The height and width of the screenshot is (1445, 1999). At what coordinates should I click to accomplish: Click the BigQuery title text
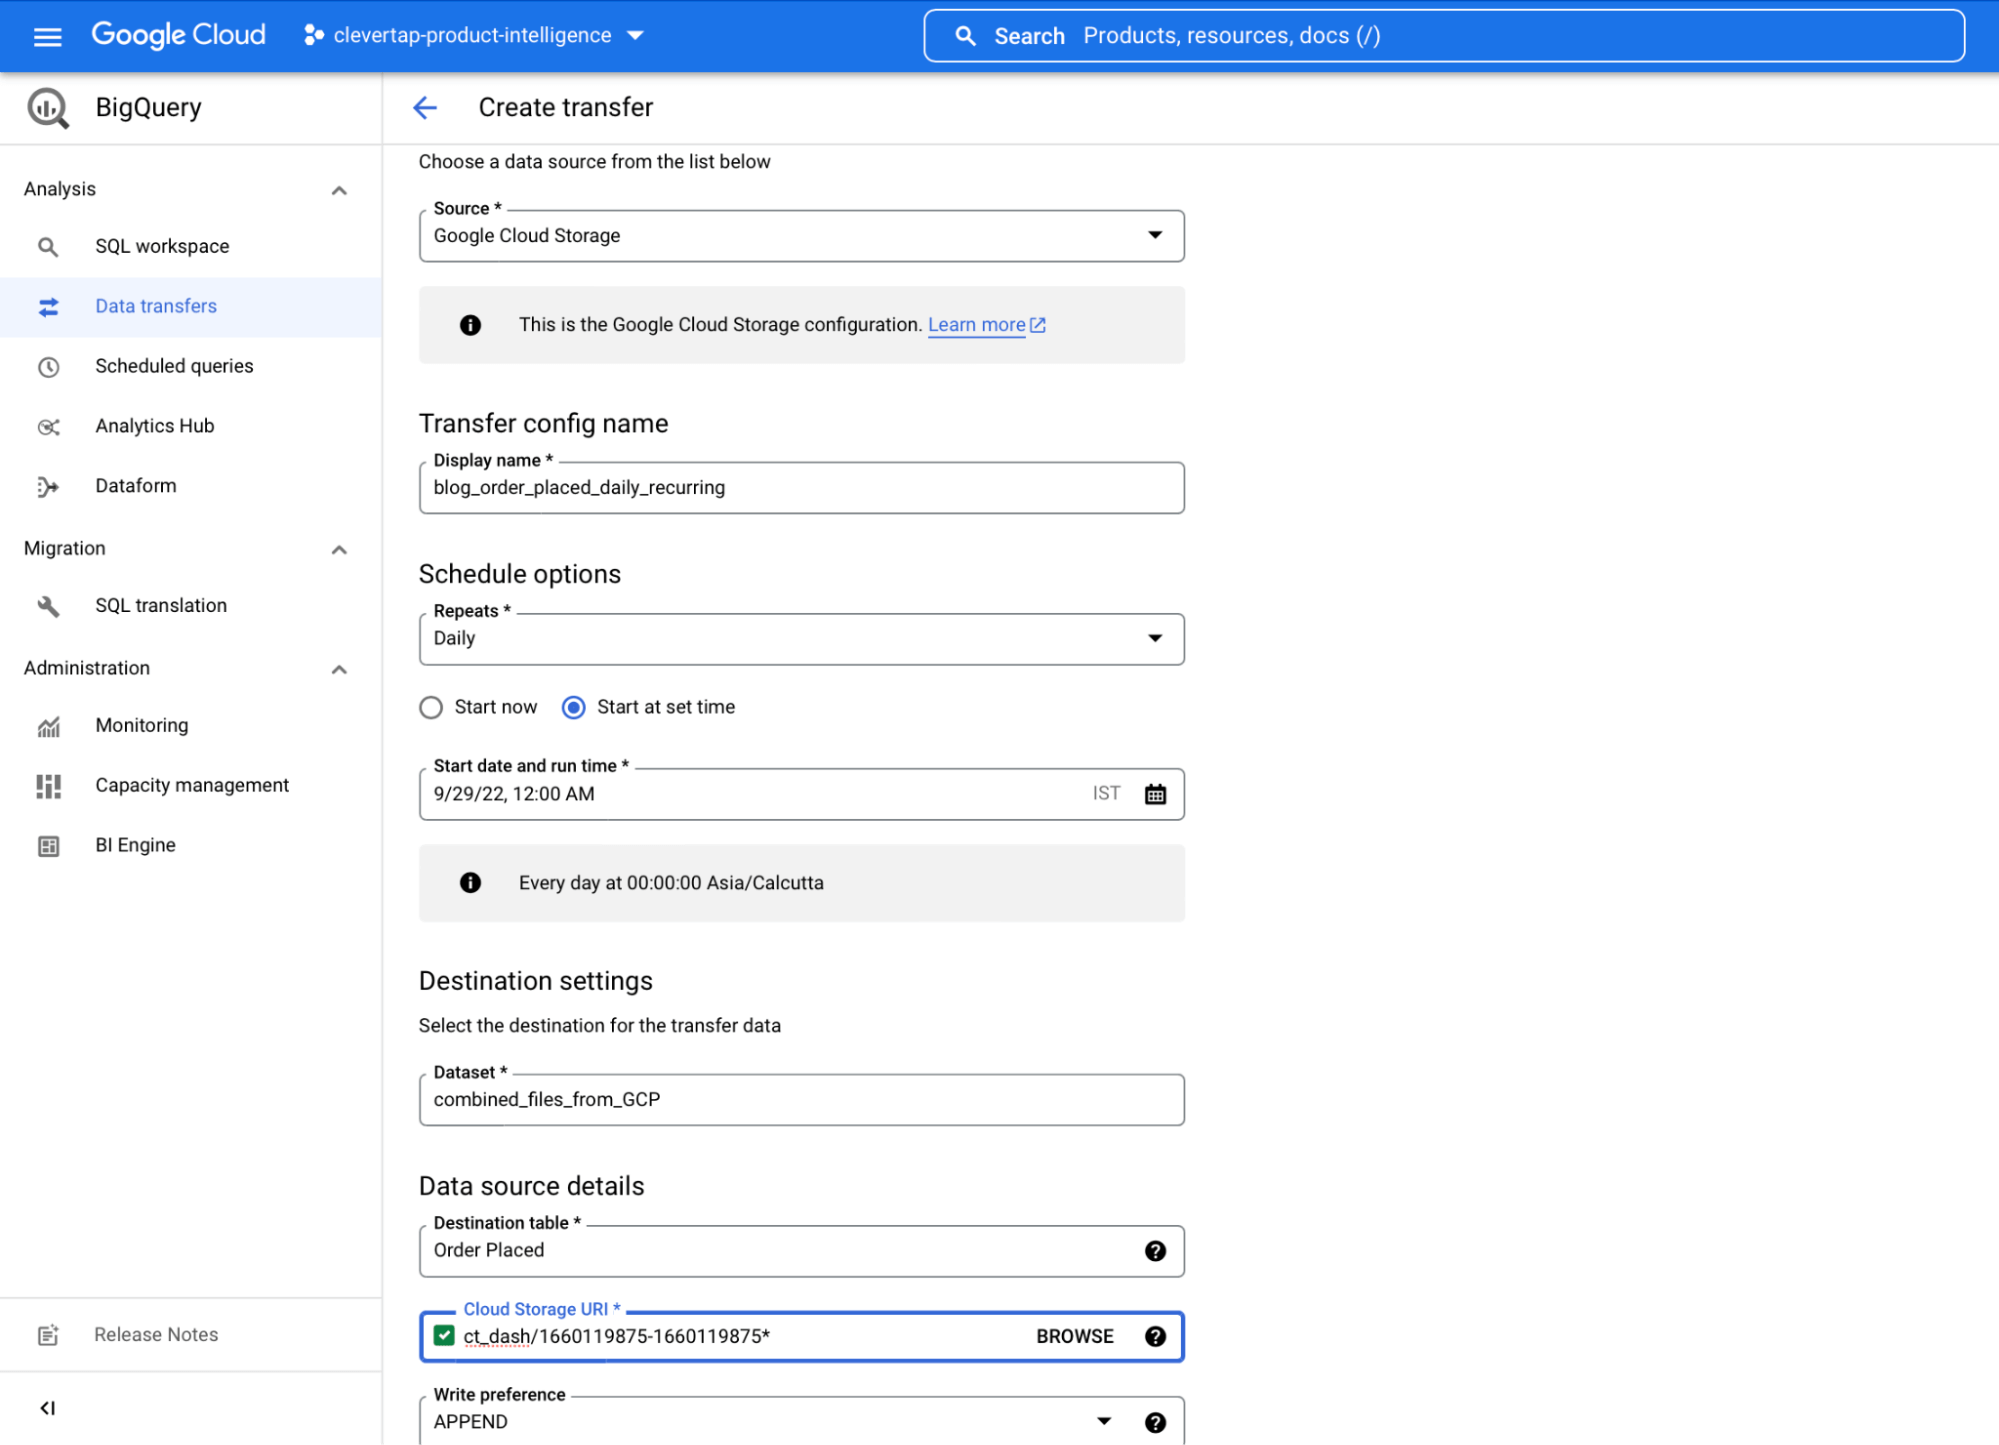(x=148, y=108)
